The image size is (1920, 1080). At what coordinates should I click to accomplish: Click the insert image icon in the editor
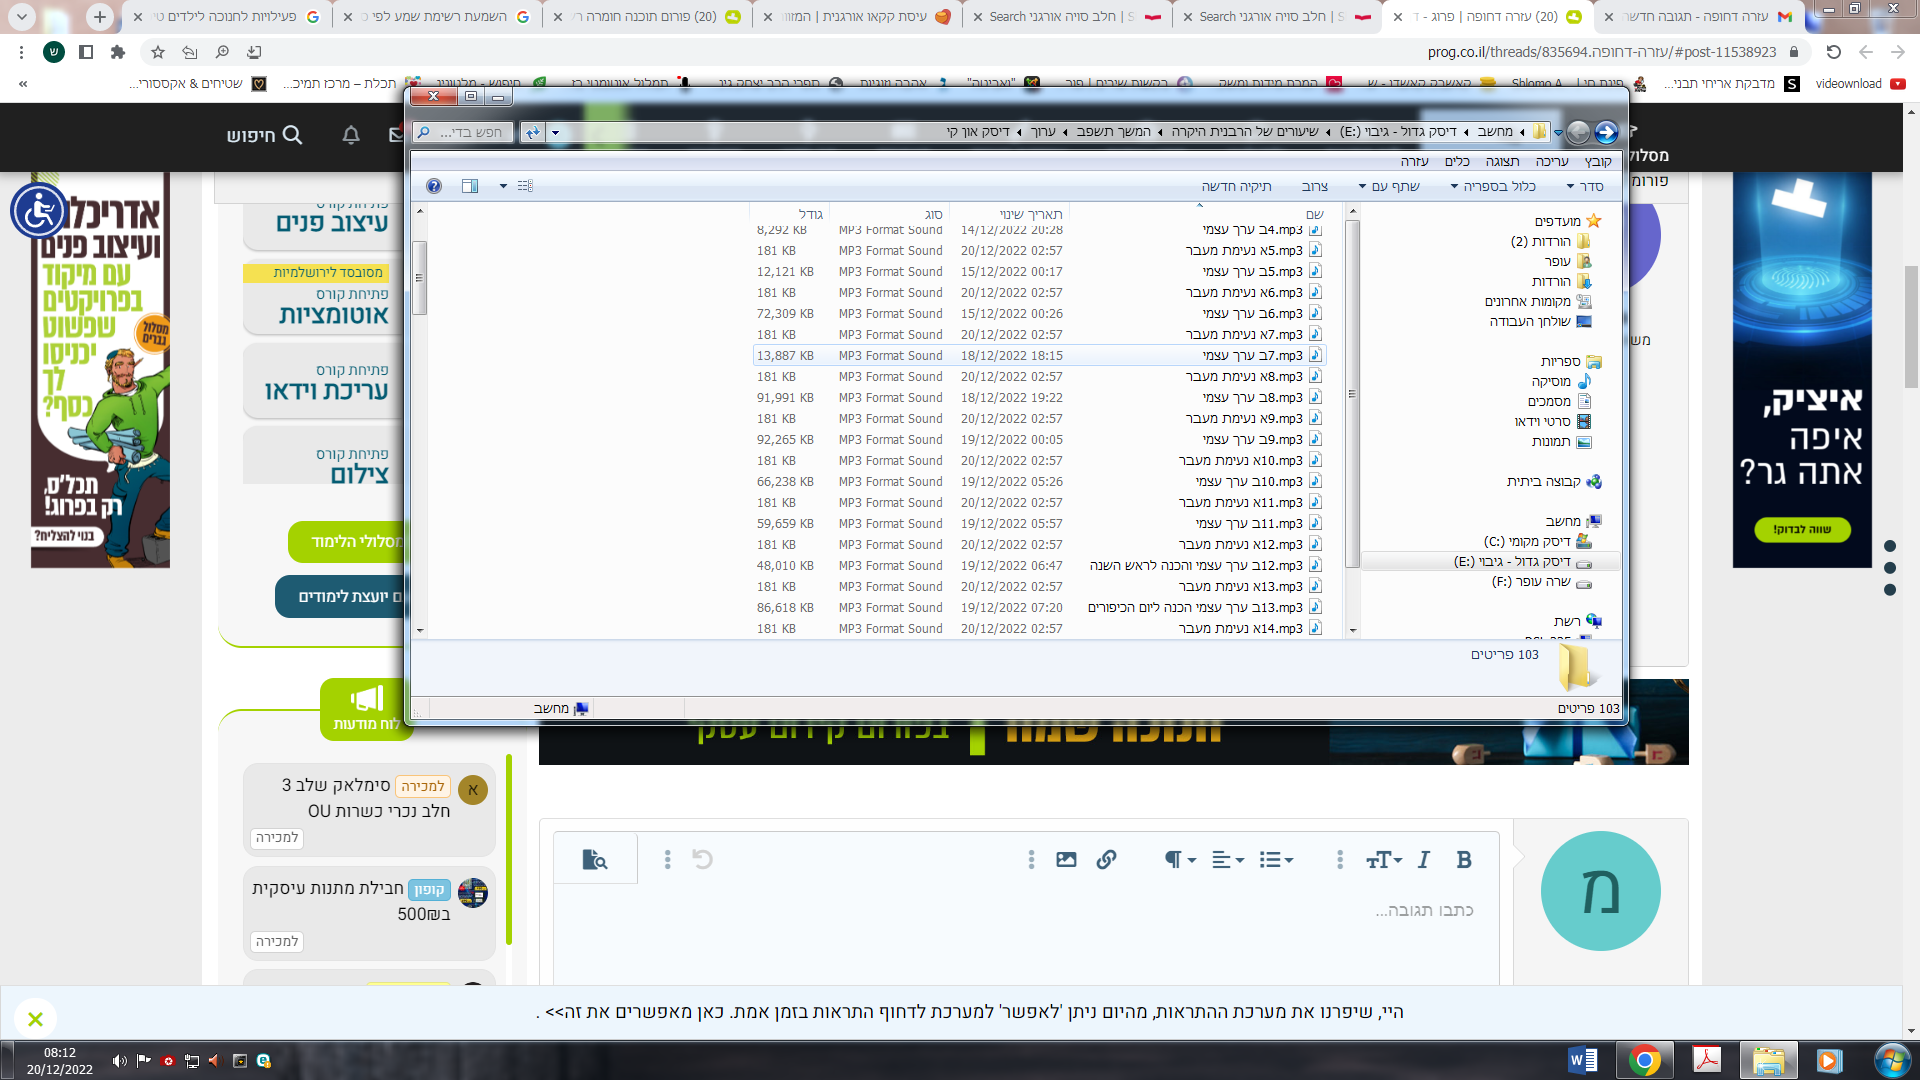1066,860
